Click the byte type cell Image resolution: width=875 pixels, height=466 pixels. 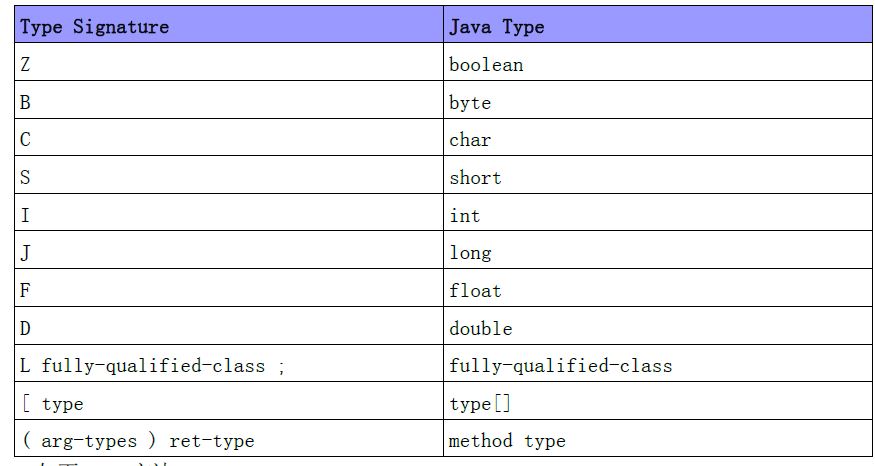[x=470, y=103]
